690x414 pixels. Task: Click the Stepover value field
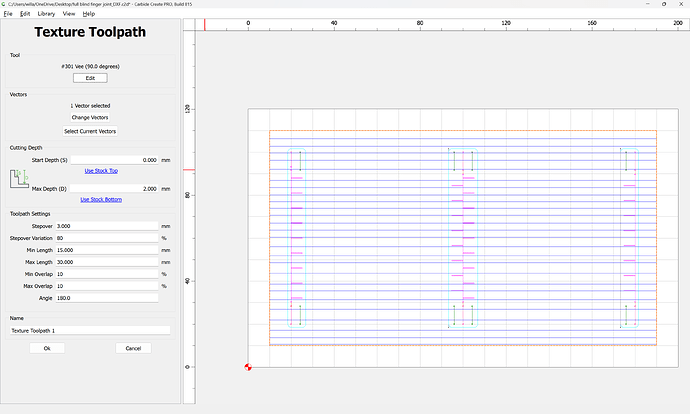(106, 226)
